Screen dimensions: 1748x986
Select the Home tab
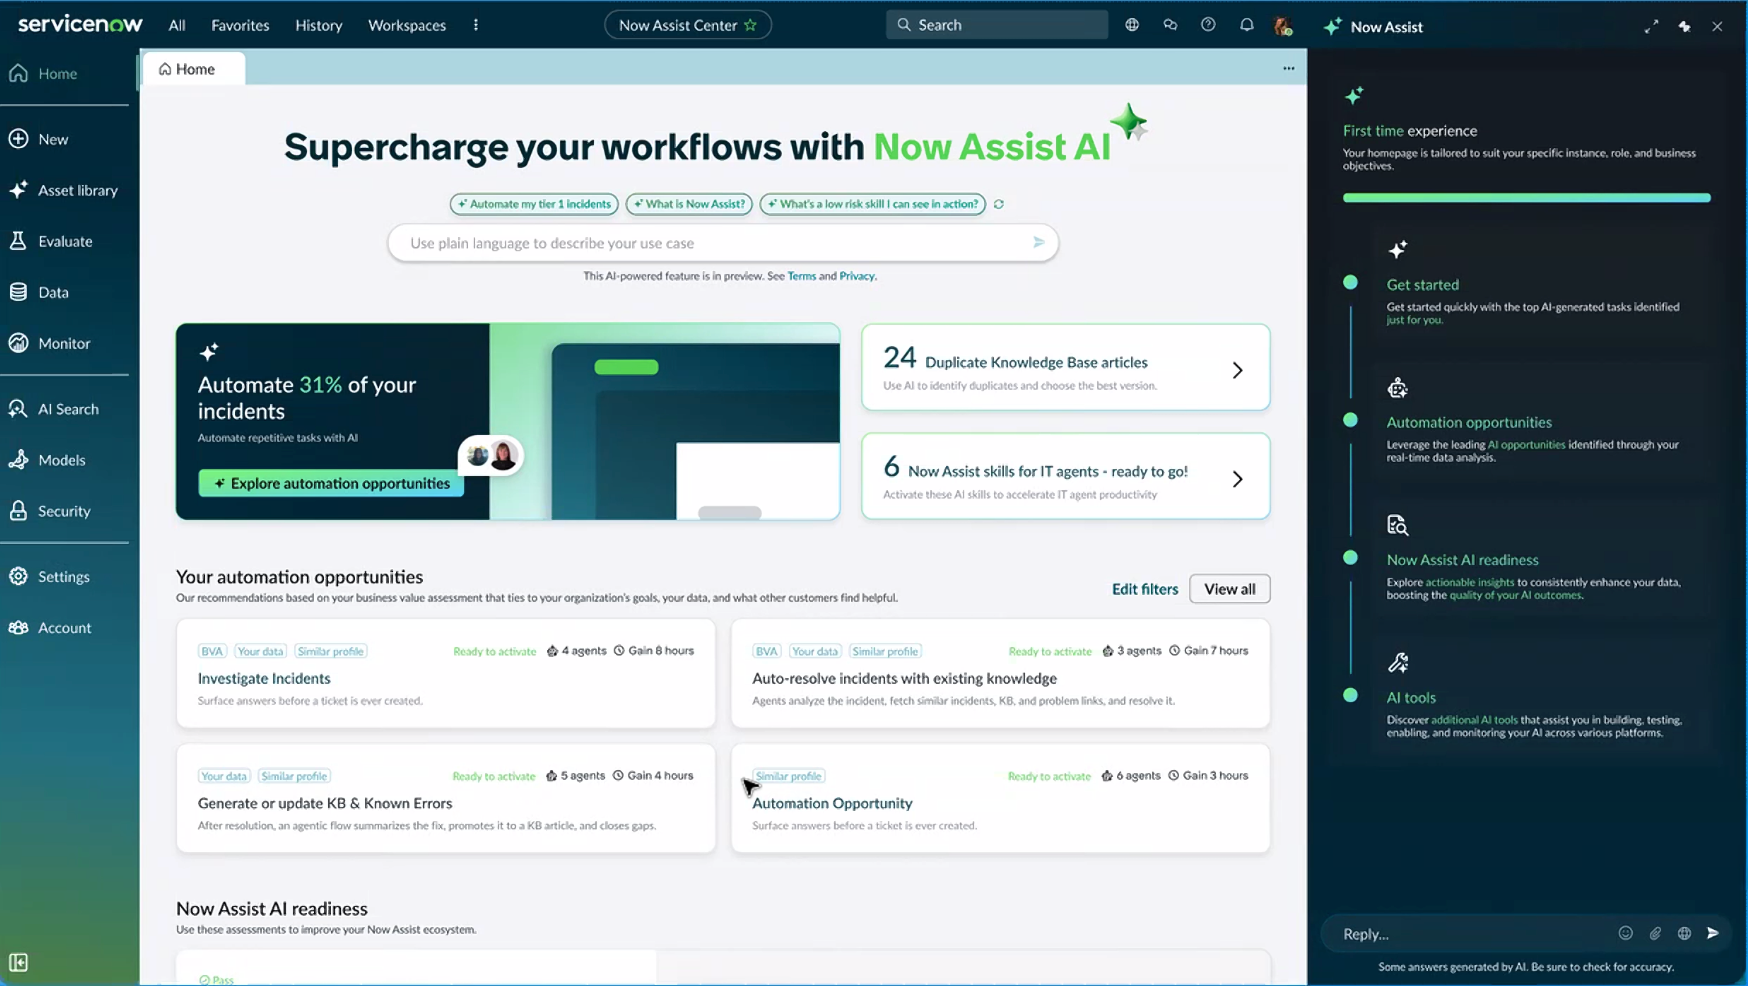(x=194, y=69)
